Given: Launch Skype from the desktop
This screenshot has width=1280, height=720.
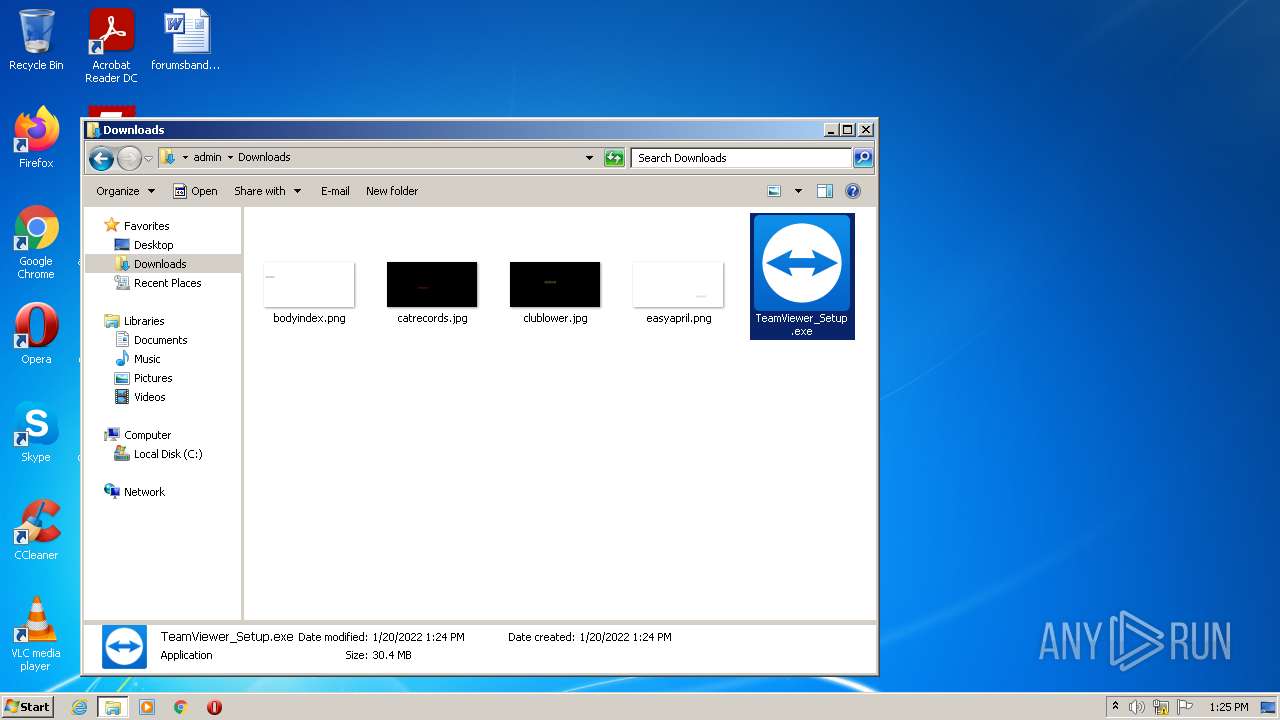Looking at the screenshot, I should click(x=36, y=432).
